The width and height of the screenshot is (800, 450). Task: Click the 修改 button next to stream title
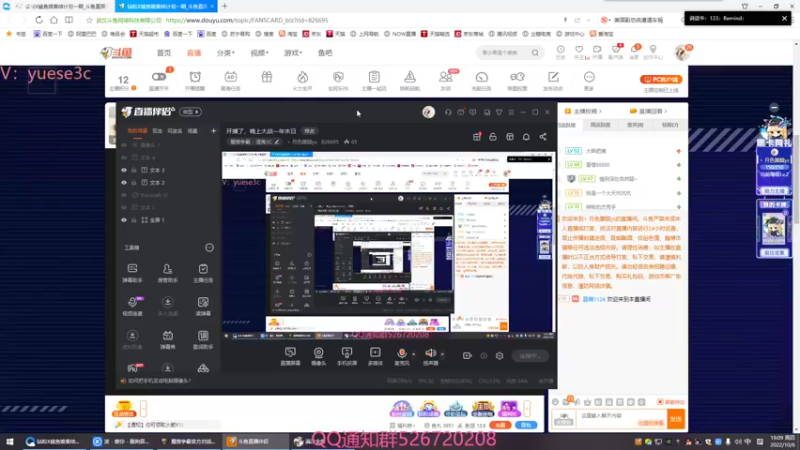309,131
